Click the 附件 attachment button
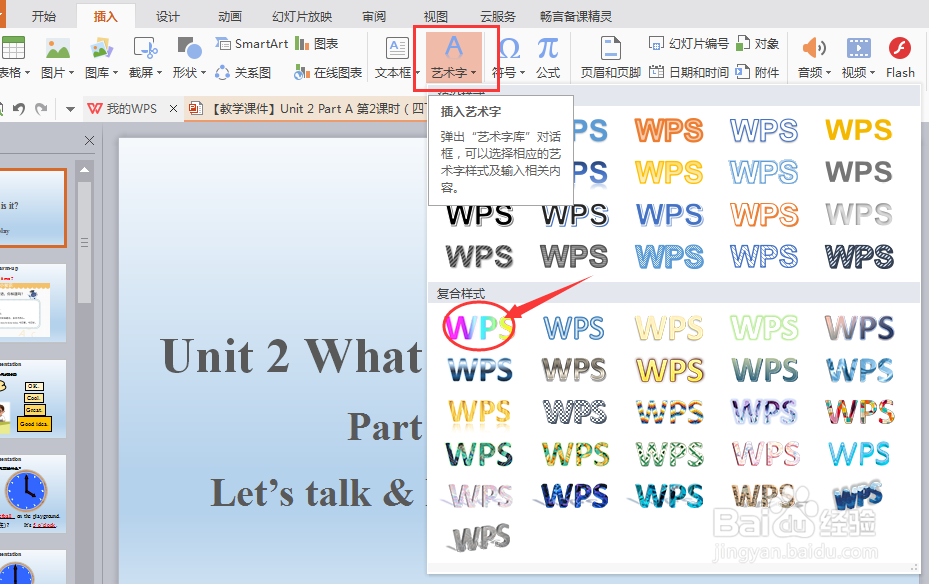The width and height of the screenshot is (929, 584). coord(757,72)
